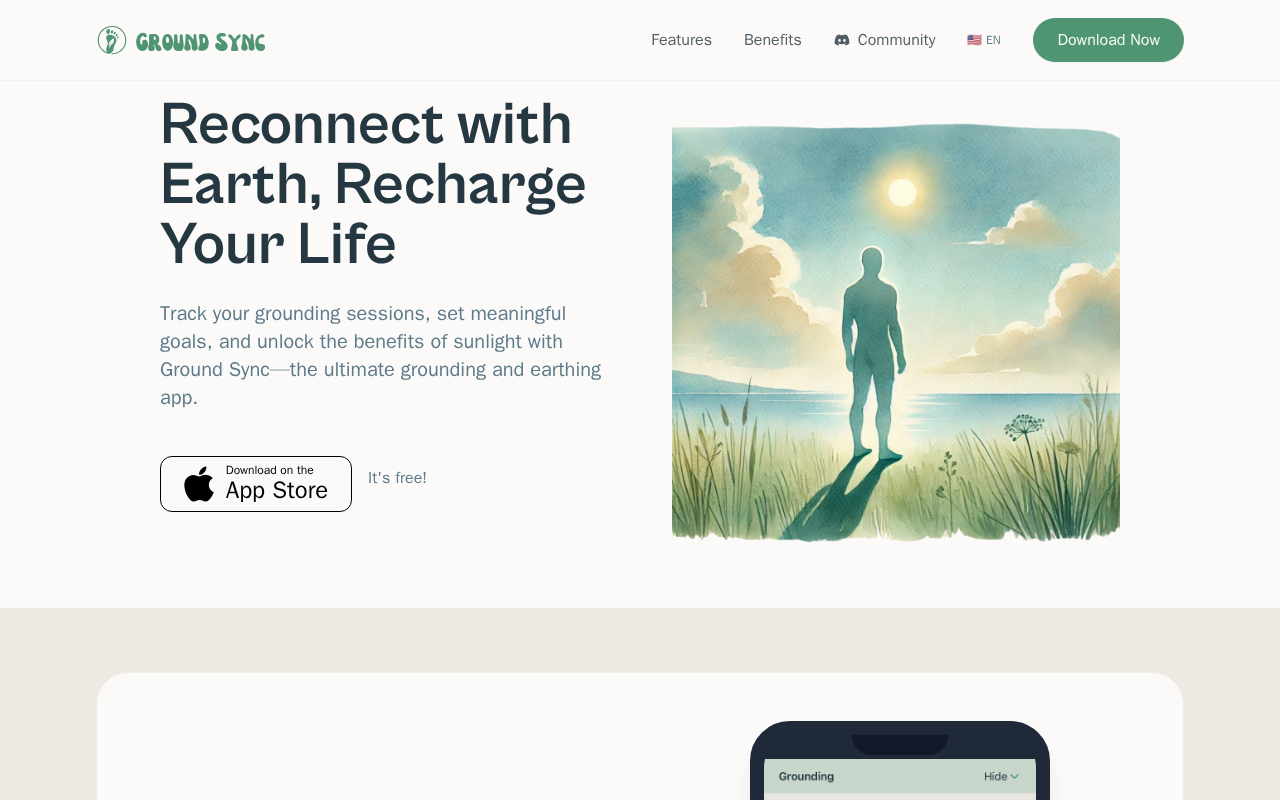Click the phone mockup notch
Image resolution: width=1280 pixels, height=800 pixels.
pyautogui.click(x=900, y=744)
